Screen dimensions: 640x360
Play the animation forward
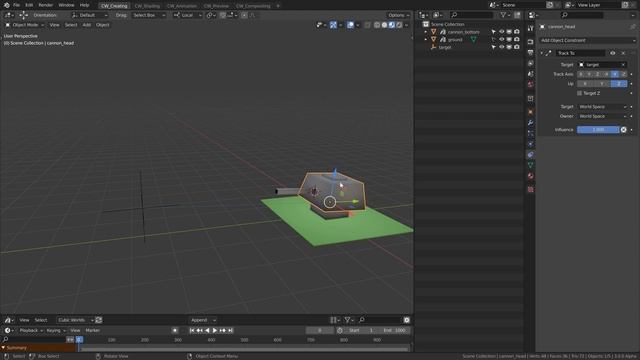tap(215, 330)
